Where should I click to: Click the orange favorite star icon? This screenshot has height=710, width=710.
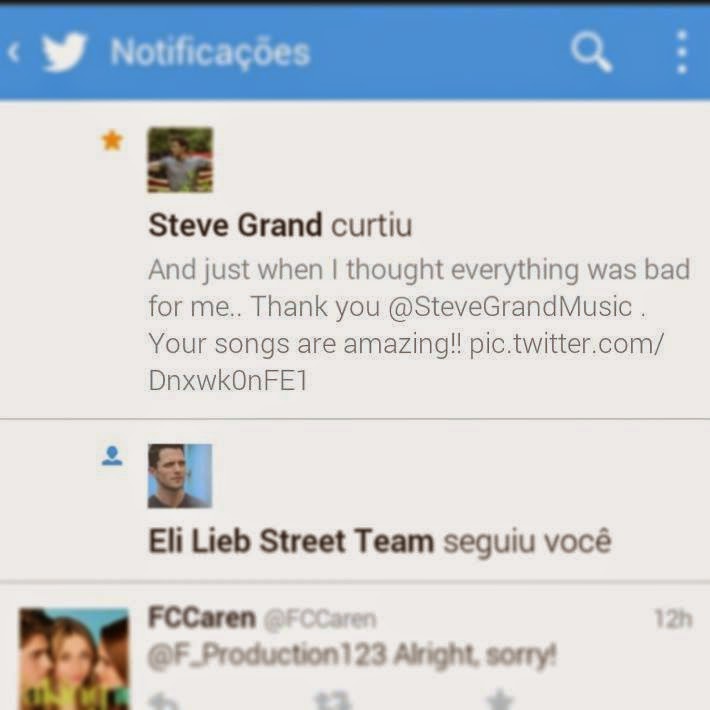click(x=112, y=140)
